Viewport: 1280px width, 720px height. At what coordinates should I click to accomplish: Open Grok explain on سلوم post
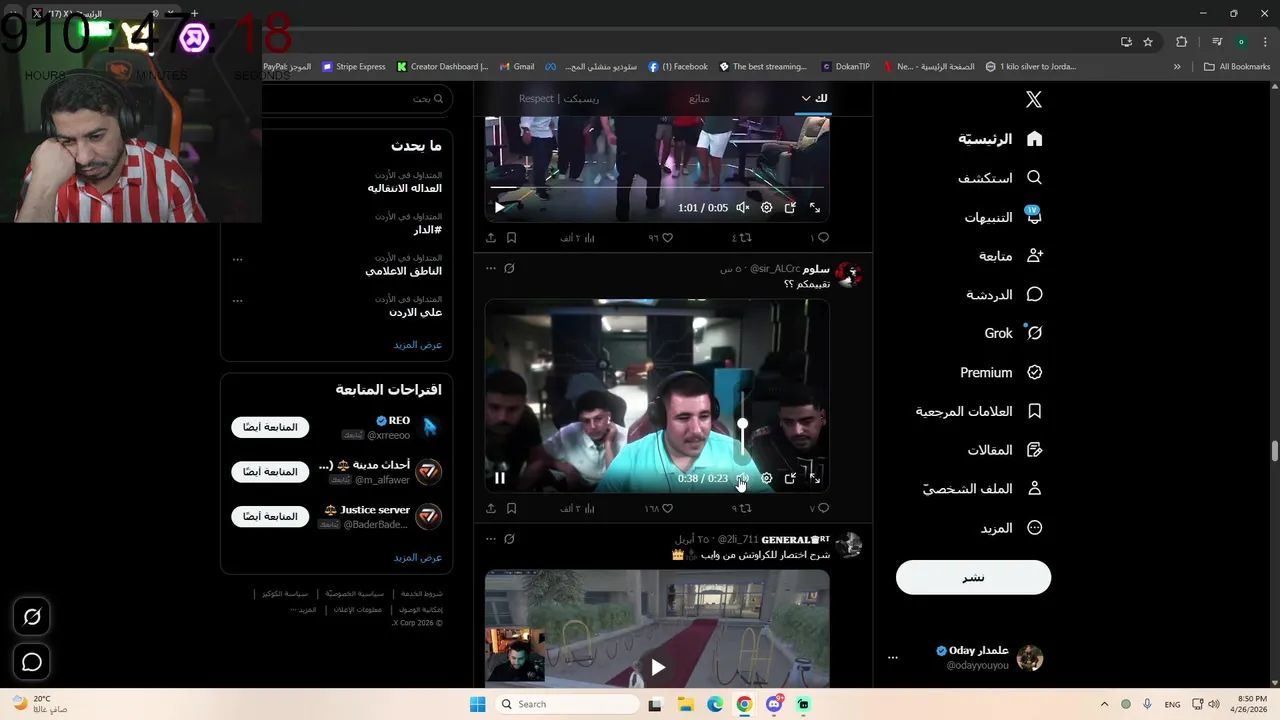coord(509,268)
